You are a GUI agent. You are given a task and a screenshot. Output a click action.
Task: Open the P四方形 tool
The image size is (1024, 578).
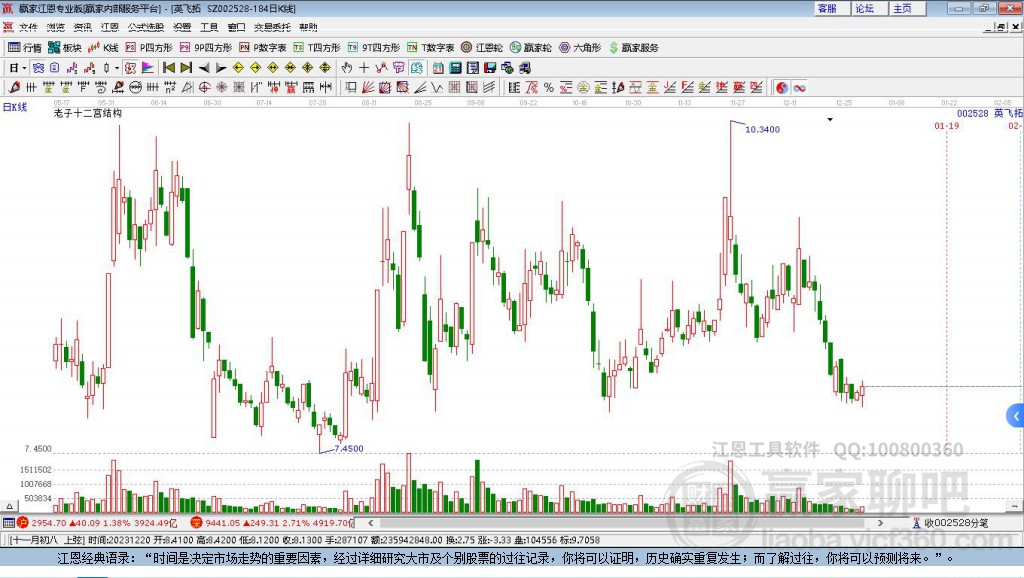[149, 48]
